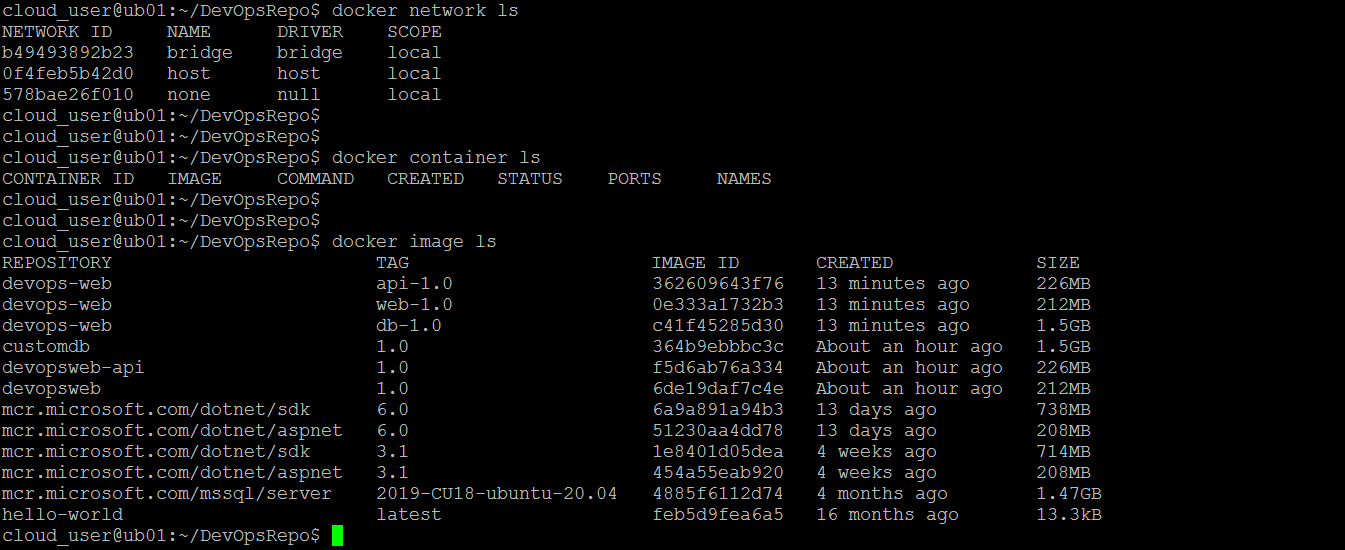
Task: Click image ID 364b9ebbbc3c
Action: (717, 347)
